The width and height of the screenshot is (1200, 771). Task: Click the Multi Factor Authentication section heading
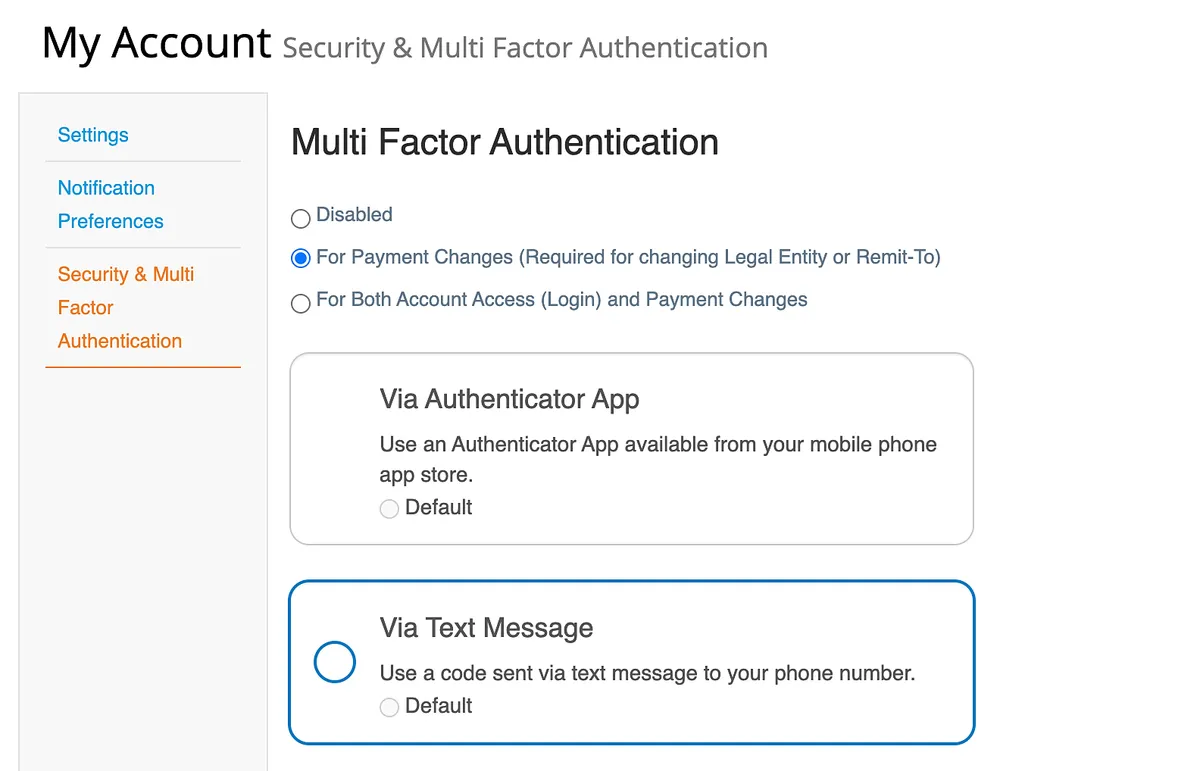(504, 142)
